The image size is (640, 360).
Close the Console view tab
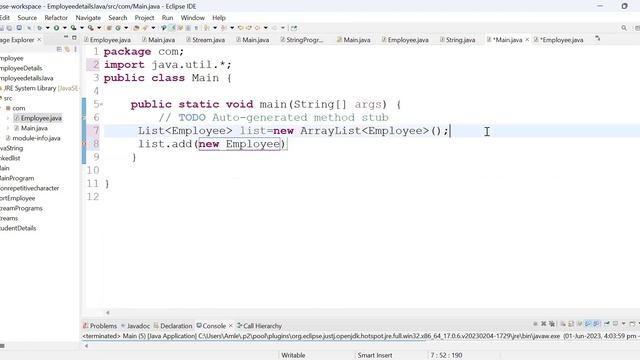click(x=231, y=326)
